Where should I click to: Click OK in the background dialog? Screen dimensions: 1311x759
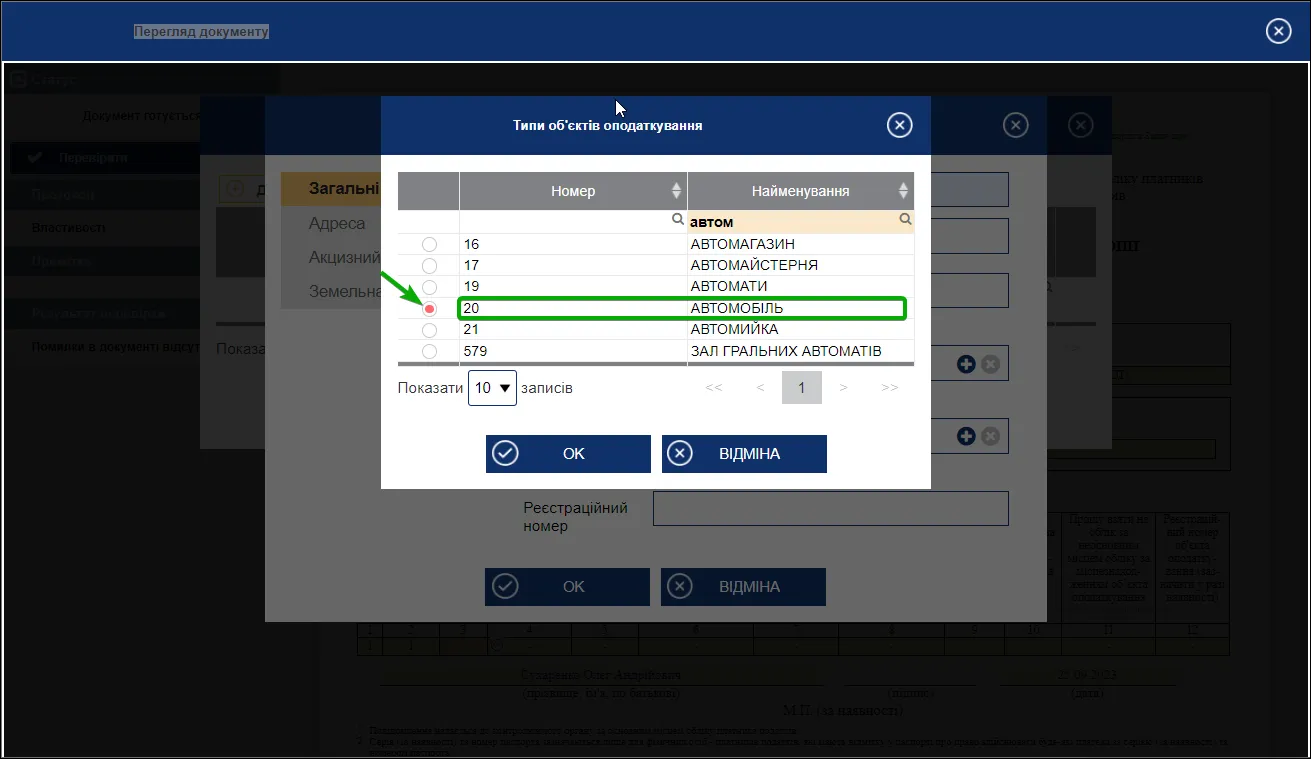point(568,587)
